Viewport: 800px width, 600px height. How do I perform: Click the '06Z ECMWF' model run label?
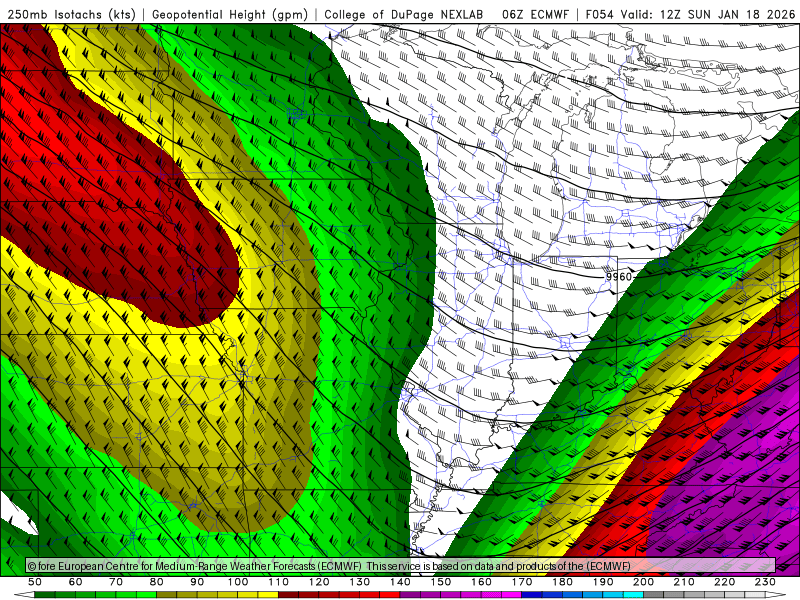[535, 14]
